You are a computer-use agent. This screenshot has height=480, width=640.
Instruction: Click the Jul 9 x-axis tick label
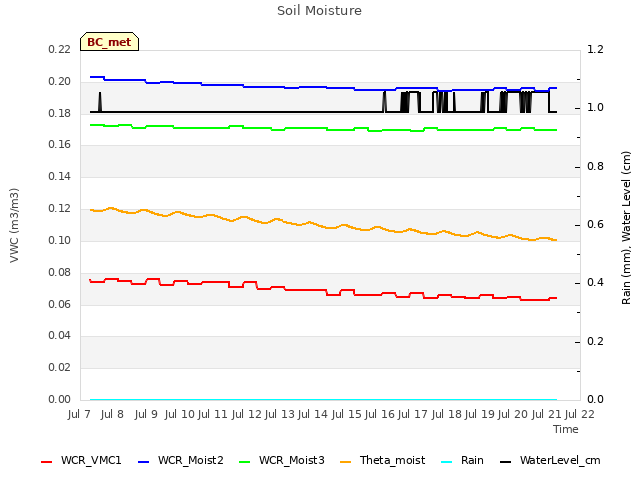point(146,414)
